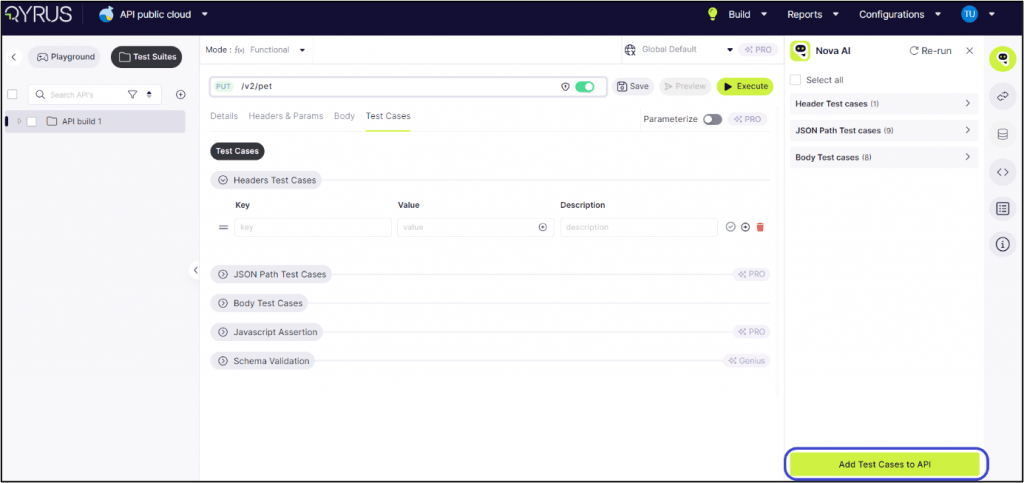1024x483 pixels.
Task: Tick the API build 1 checkbox
Action: 32,122
